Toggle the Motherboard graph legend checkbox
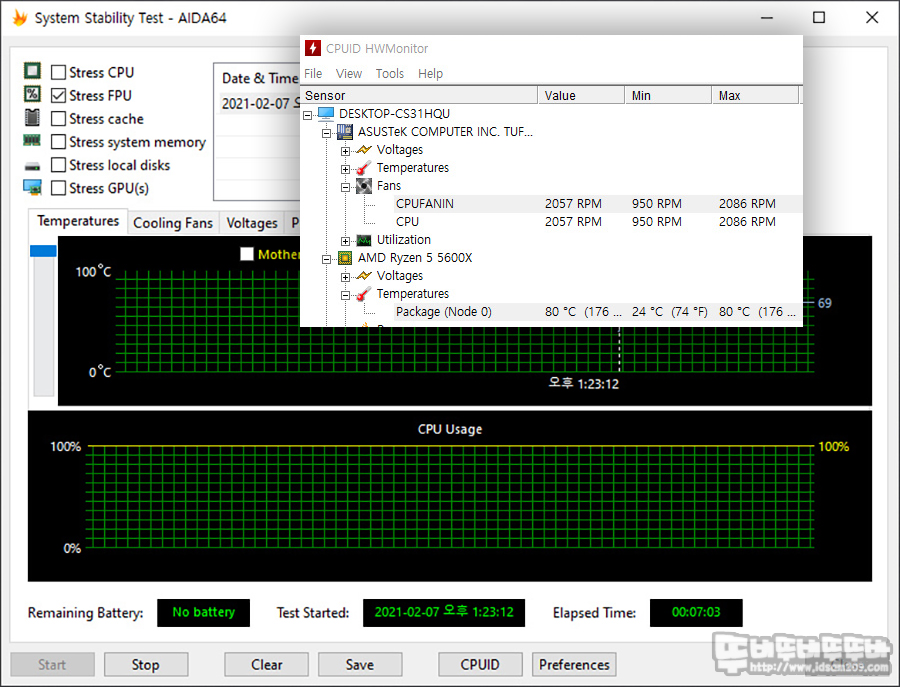Viewport: 900px width, 687px height. [x=247, y=254]
